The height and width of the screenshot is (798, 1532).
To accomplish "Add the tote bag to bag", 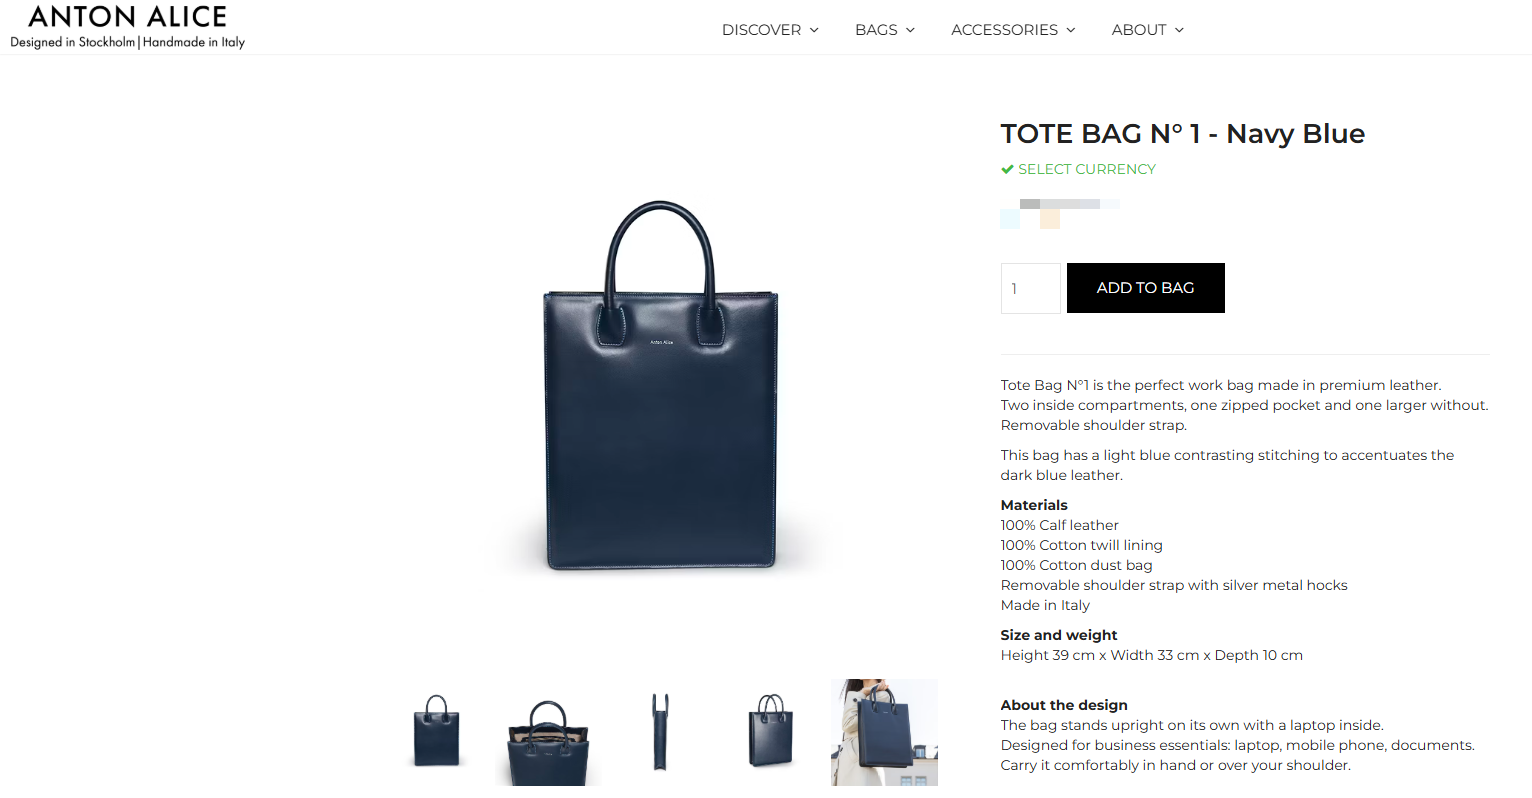I will (1146, 288).
